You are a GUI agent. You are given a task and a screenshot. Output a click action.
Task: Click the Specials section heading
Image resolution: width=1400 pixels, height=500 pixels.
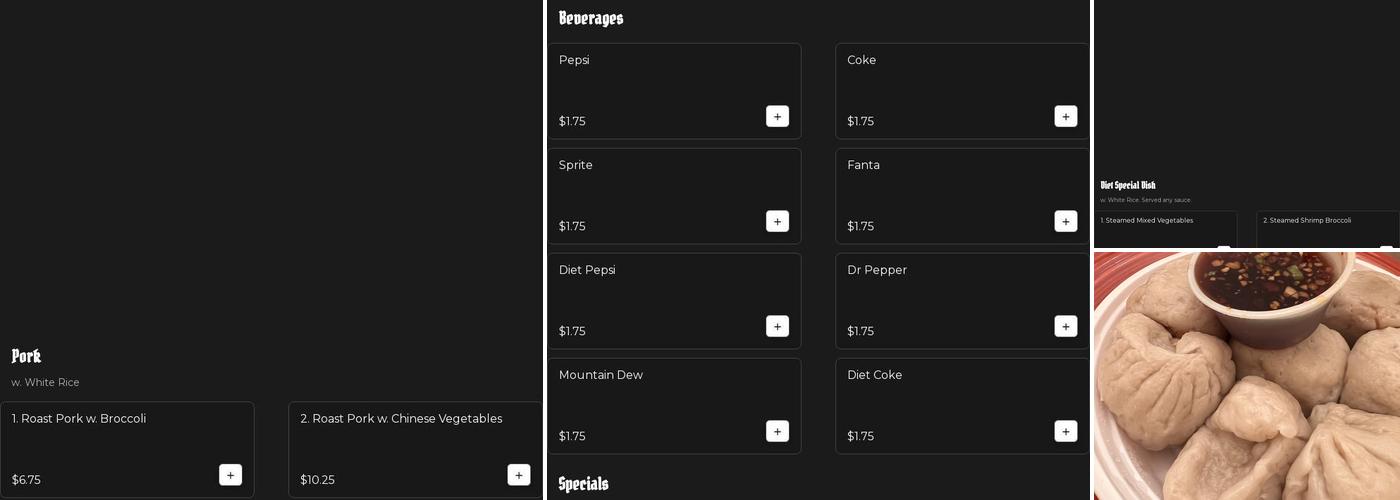pos(583,484)
